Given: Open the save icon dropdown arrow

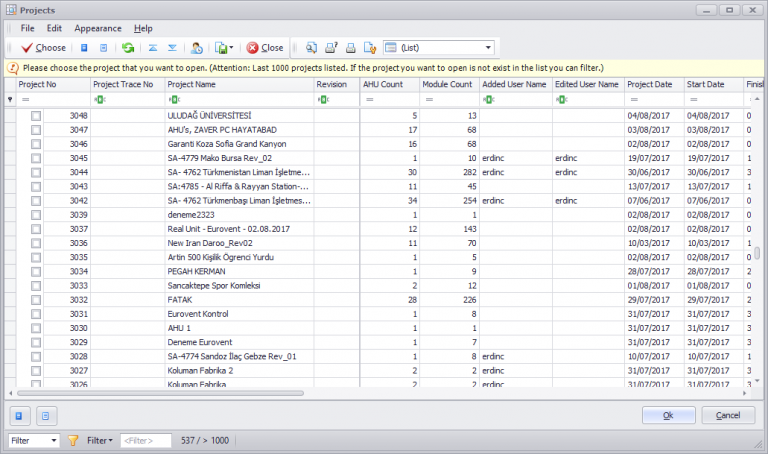Looking at the screenshot, I should click(232, 47).
